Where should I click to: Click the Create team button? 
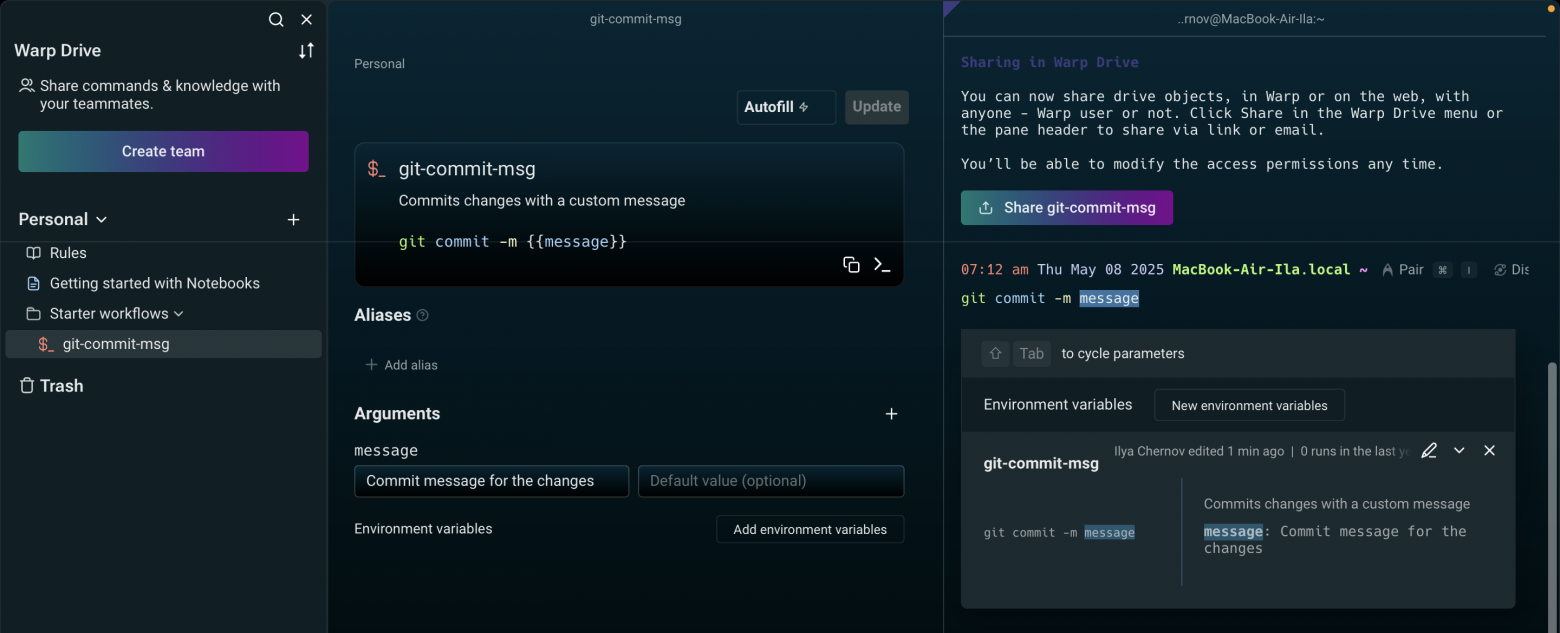click(163, 151)
